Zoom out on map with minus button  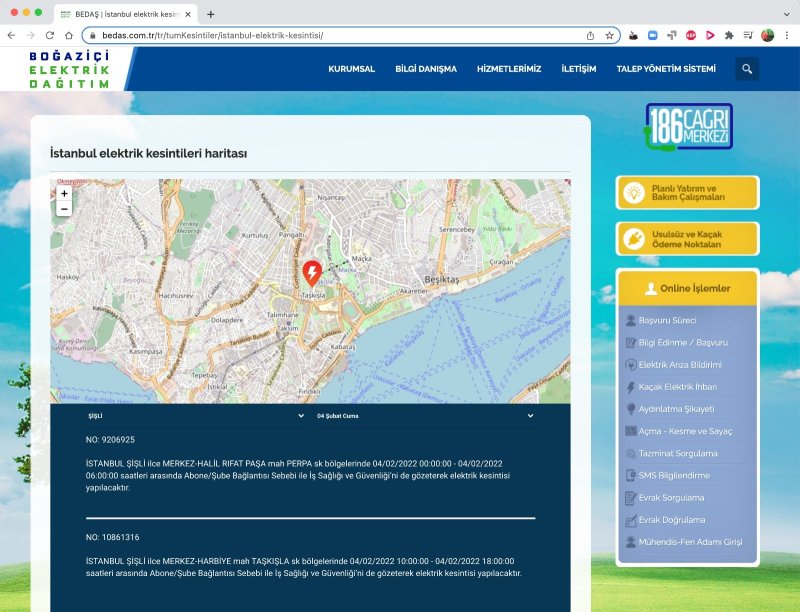64,209
